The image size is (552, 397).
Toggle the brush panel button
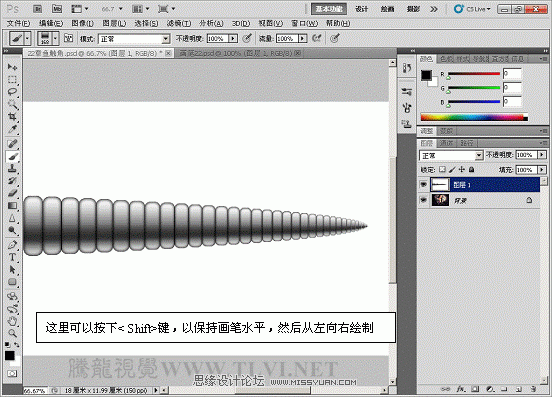coord(68,38)
